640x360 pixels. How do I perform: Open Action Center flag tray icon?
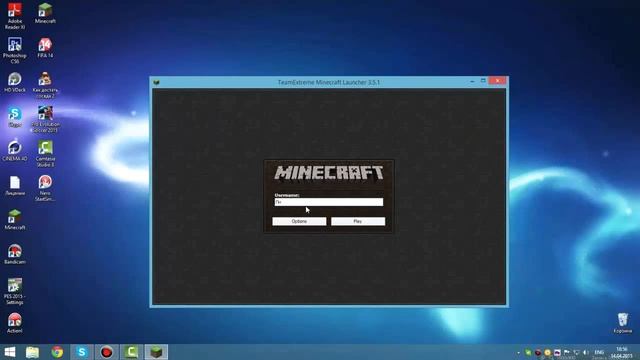click(x=567, y=352)
